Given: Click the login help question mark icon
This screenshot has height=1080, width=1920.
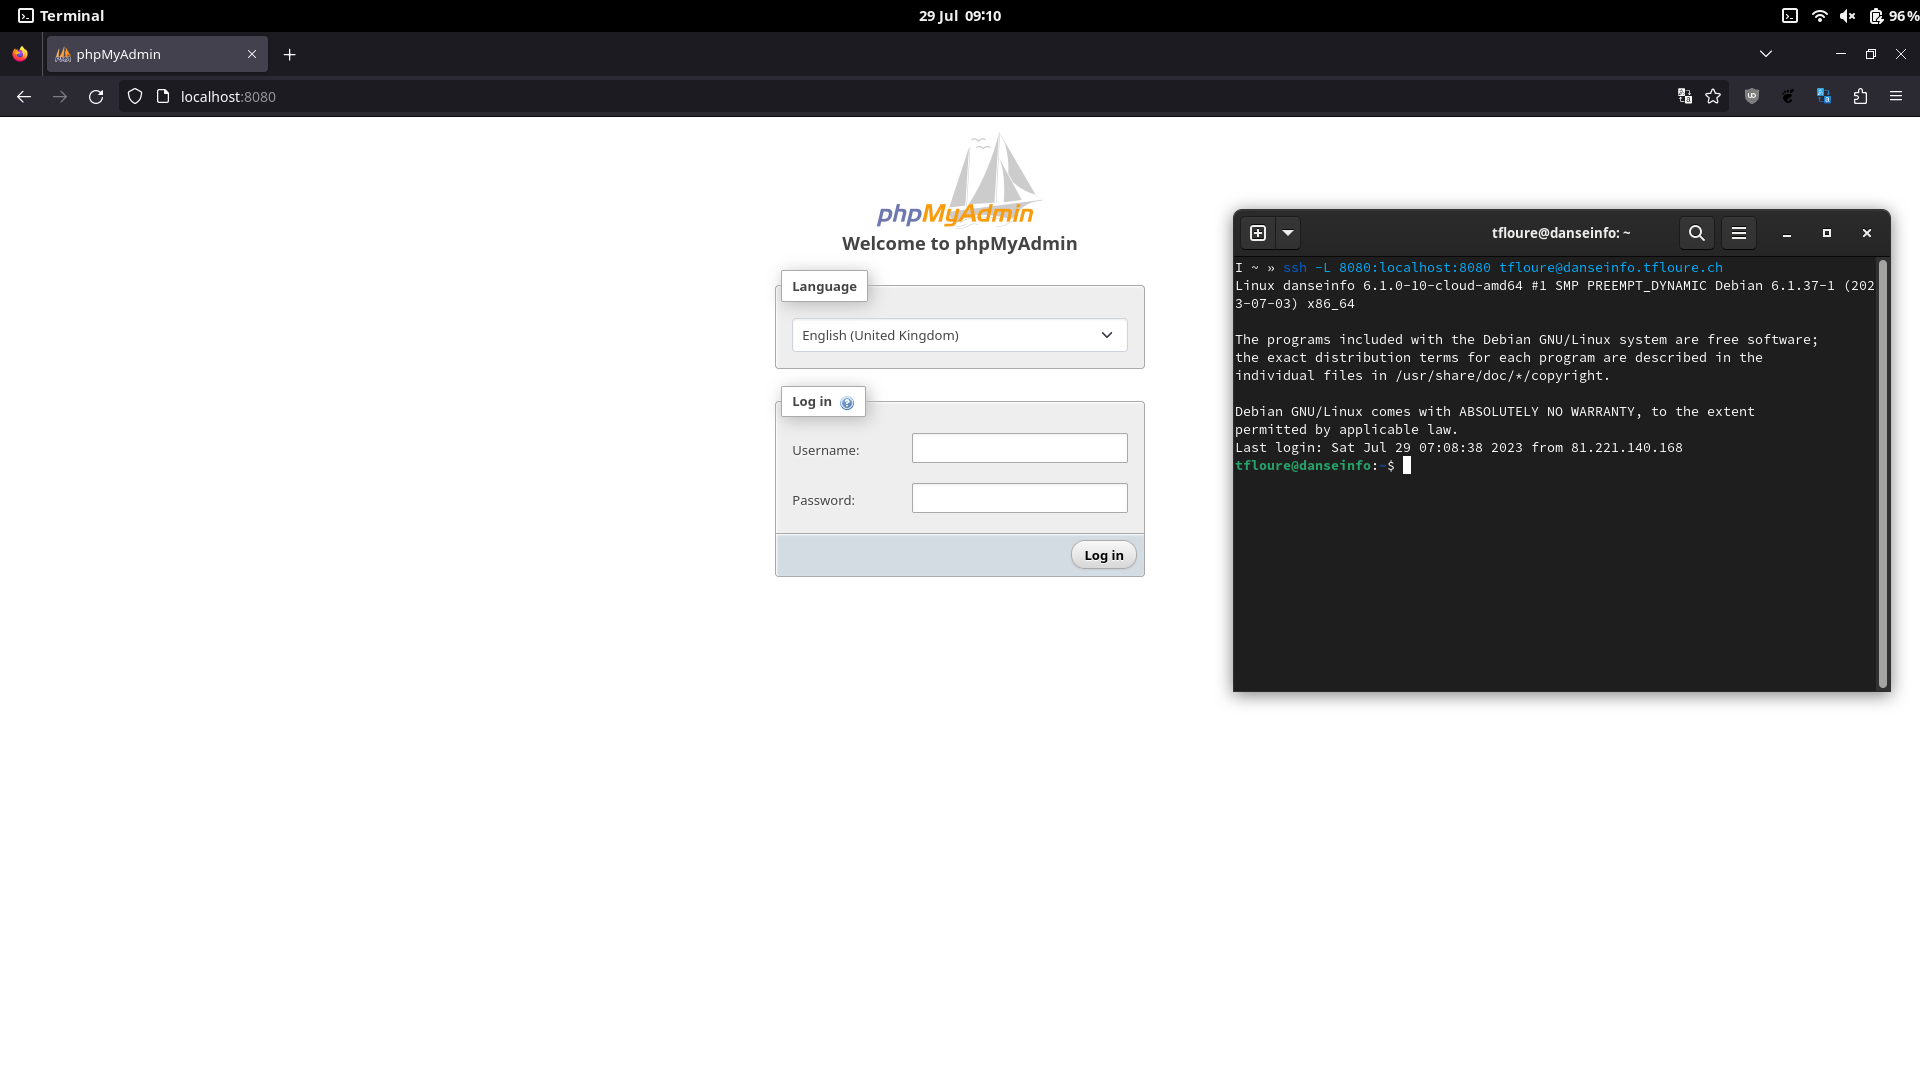Looking at the screenshot, I should pyautogui.click(x=847, y=403).
